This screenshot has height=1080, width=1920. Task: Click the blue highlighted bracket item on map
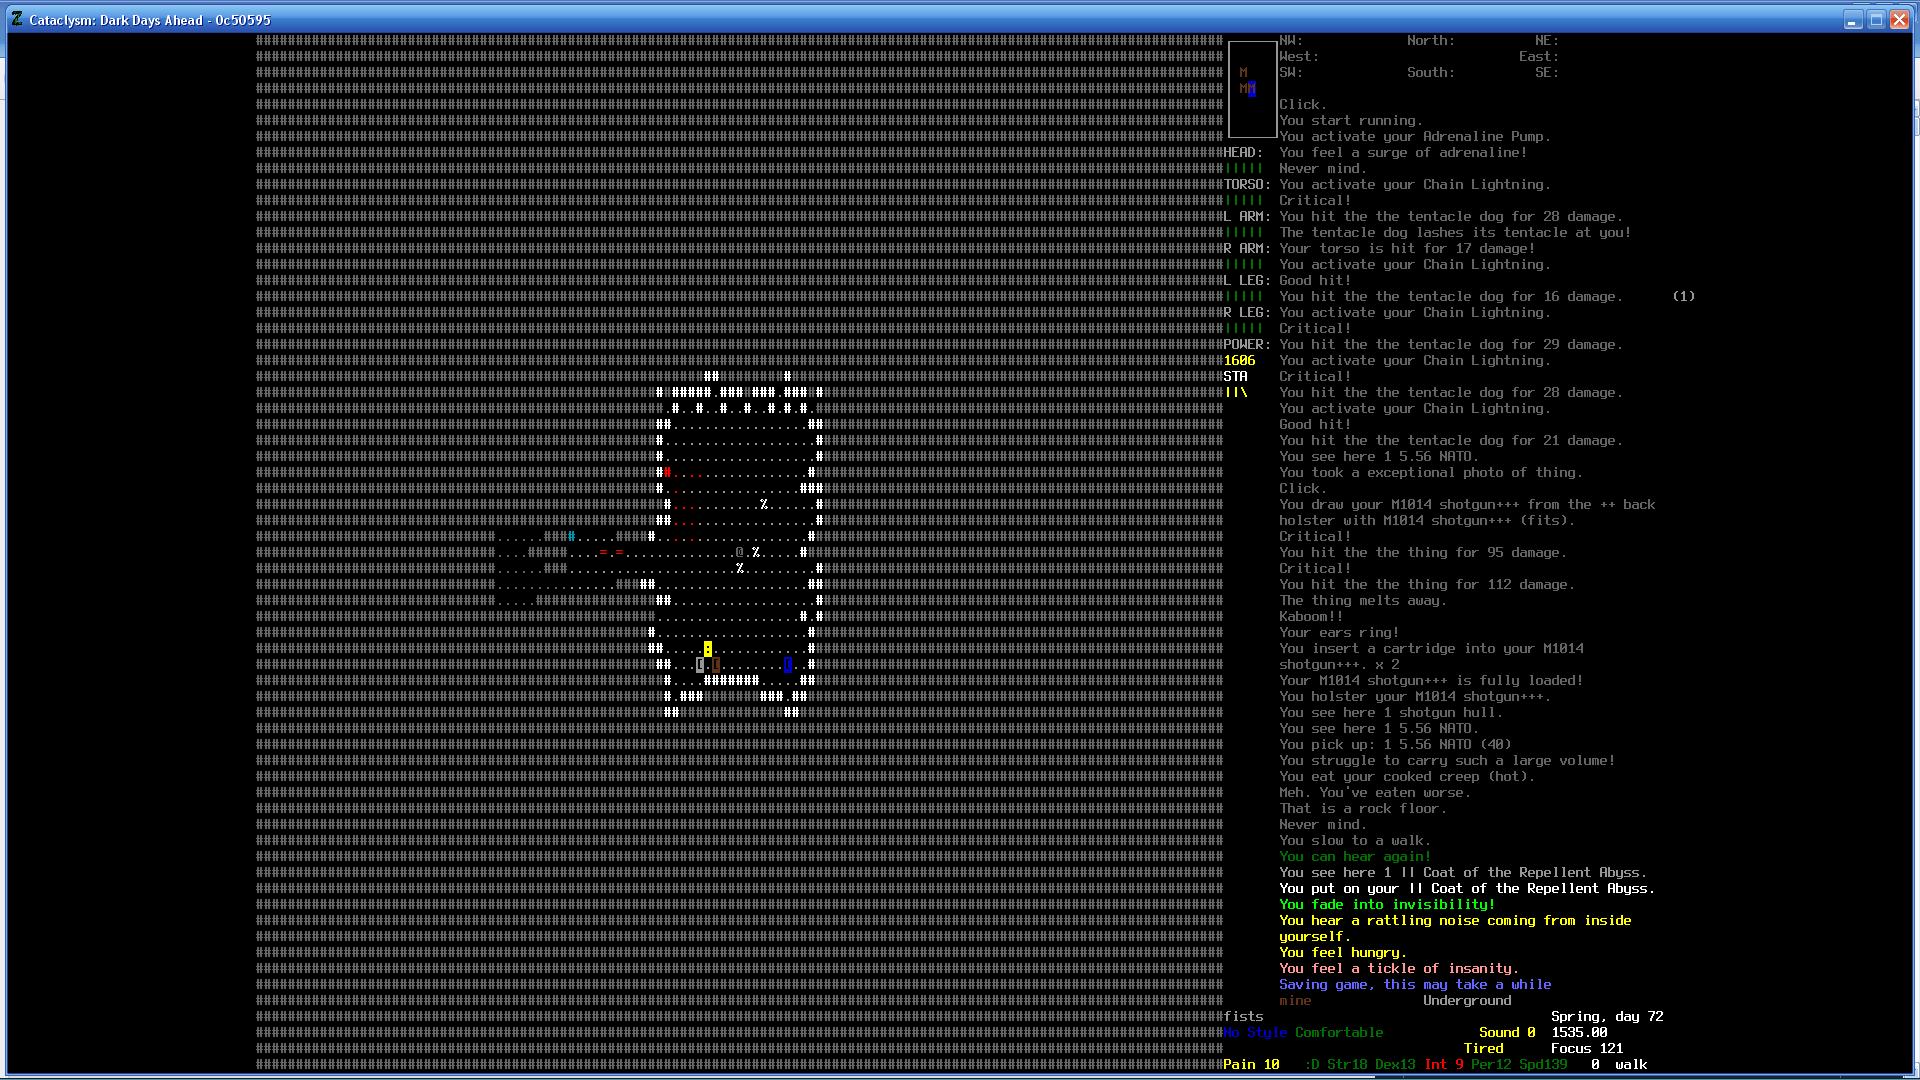[788, 665]
